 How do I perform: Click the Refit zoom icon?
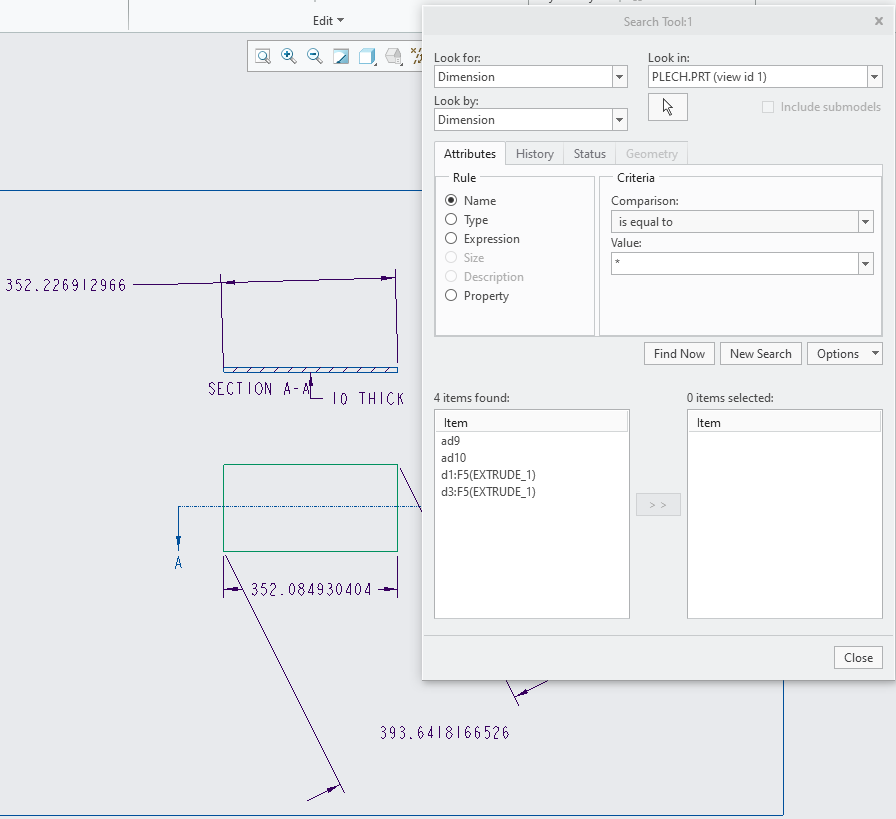coord(263,57)
